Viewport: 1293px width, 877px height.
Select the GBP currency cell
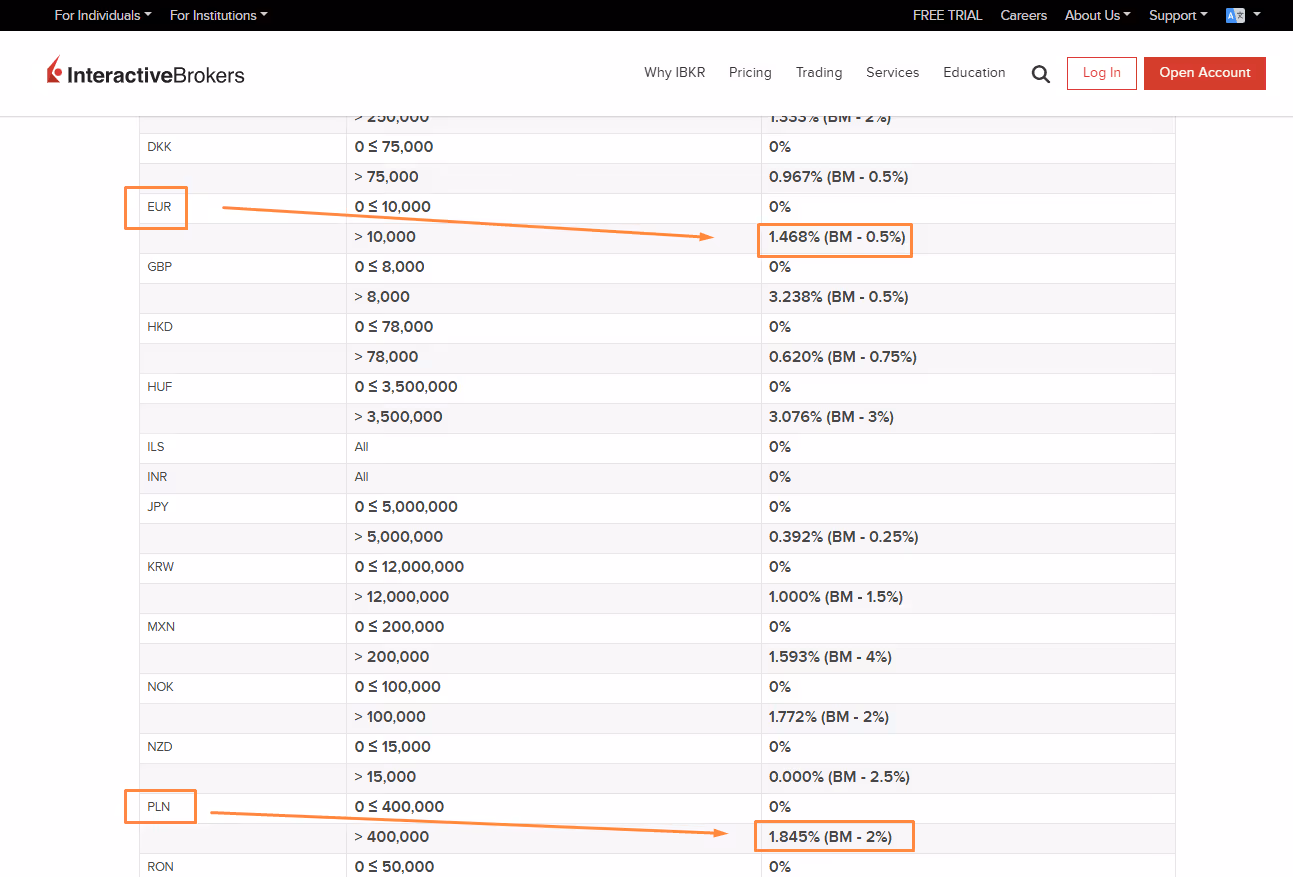(243, 267)
